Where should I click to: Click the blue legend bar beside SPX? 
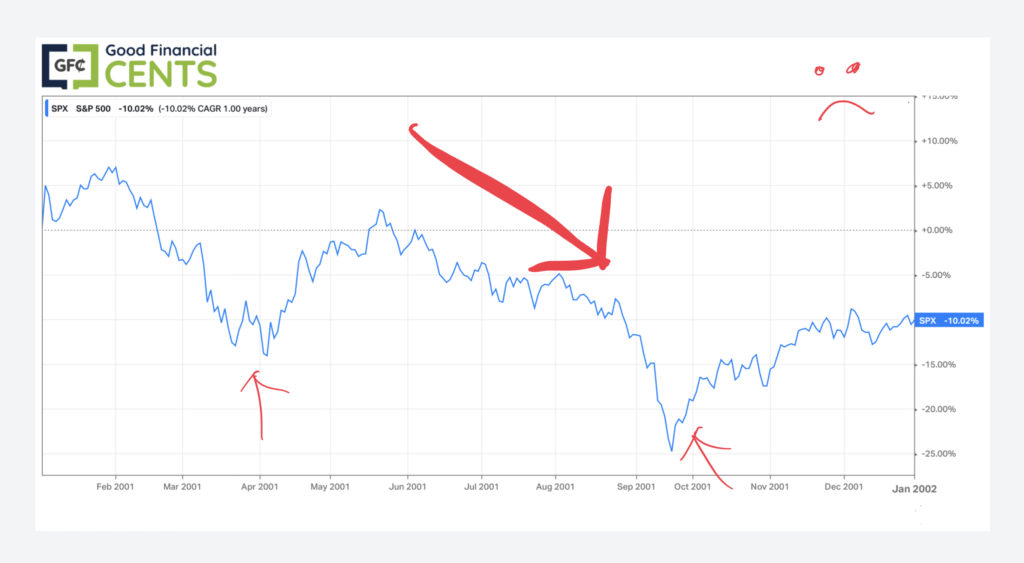click(47, 108)
